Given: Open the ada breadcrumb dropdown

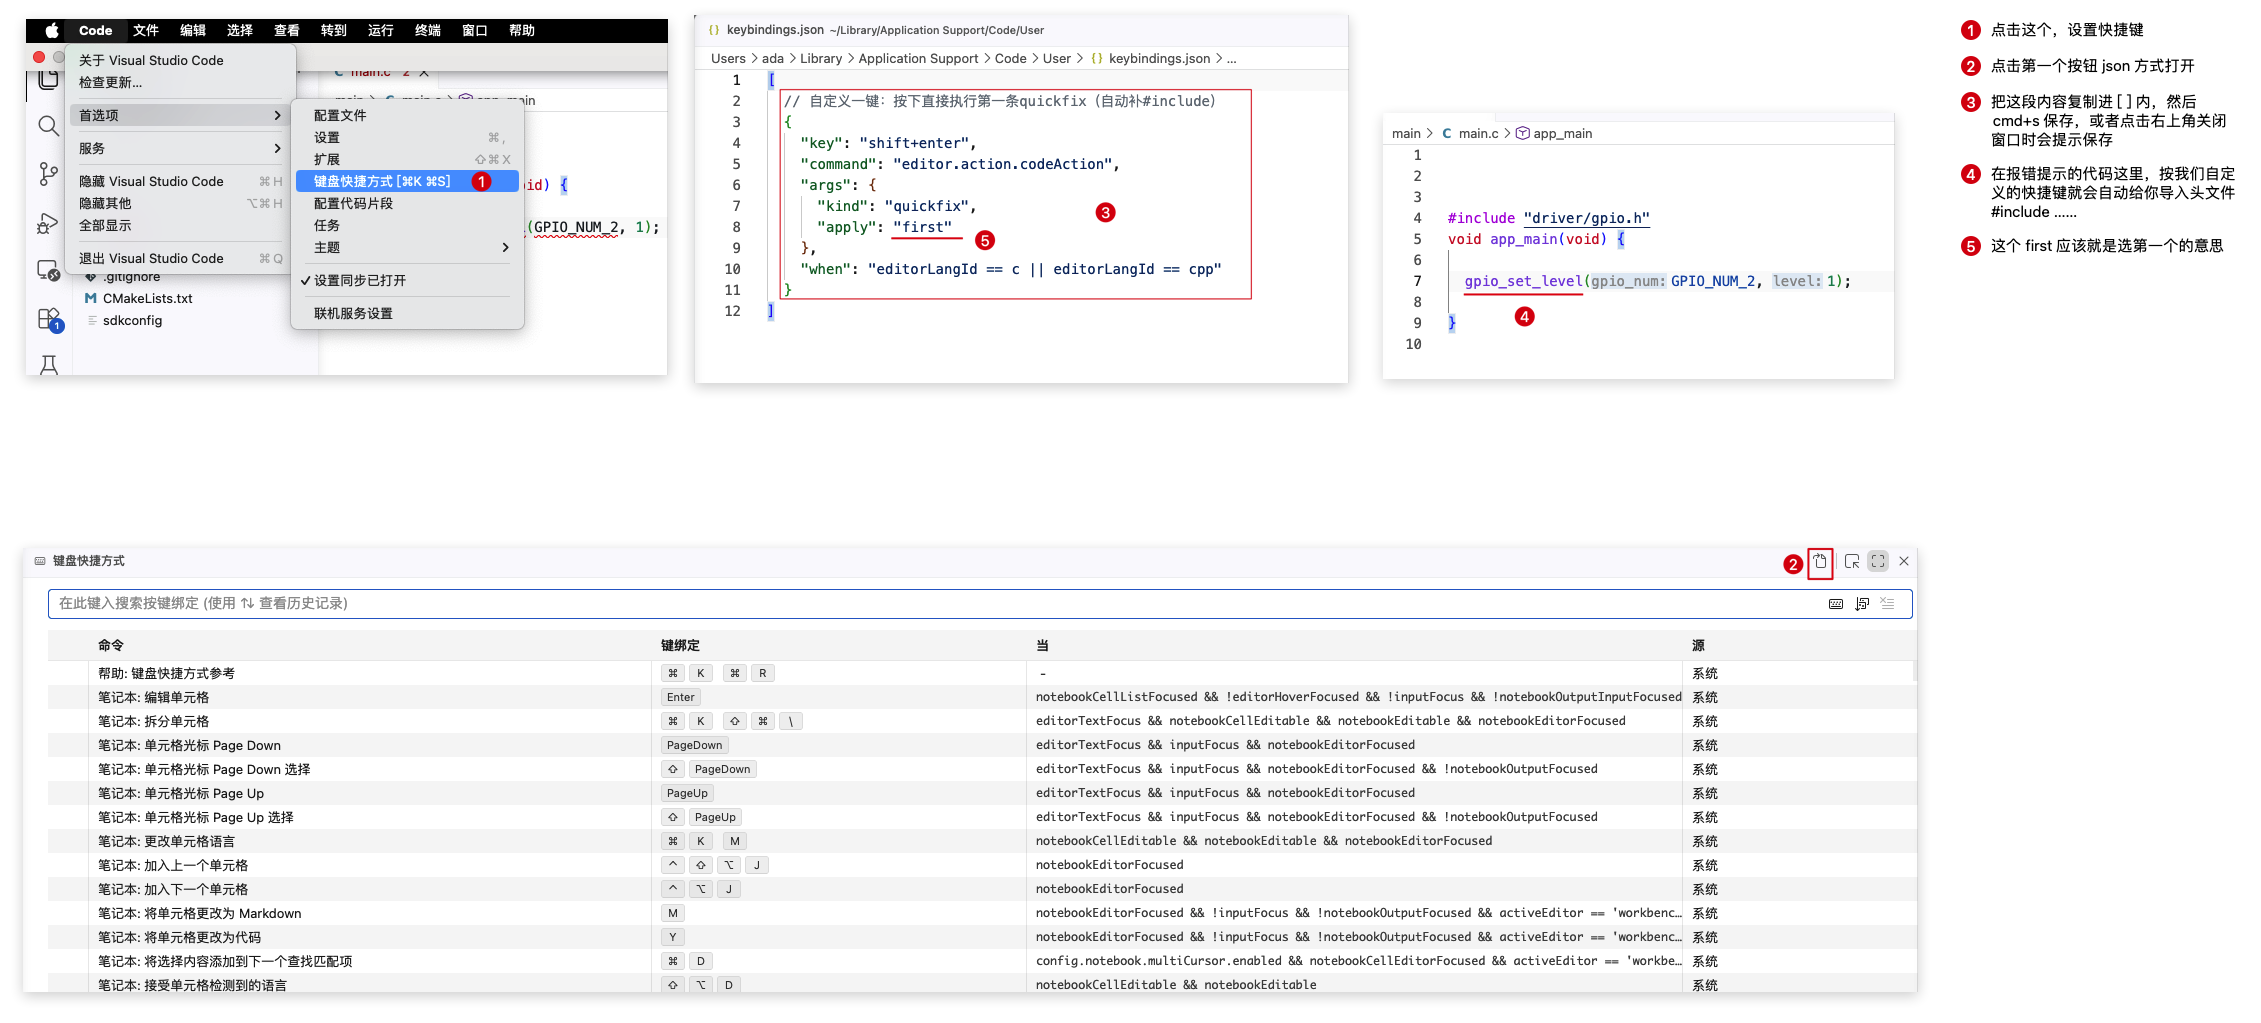Looking at the screenshot, I should [773, 59].
